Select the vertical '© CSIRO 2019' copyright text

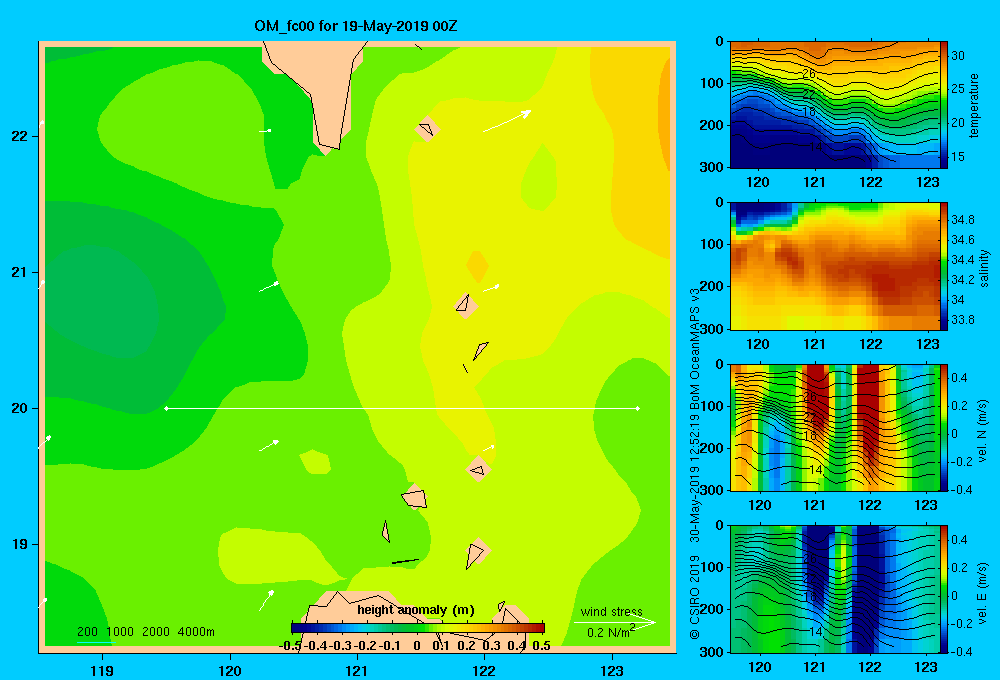pyautogui.click(x=695, y=598)
